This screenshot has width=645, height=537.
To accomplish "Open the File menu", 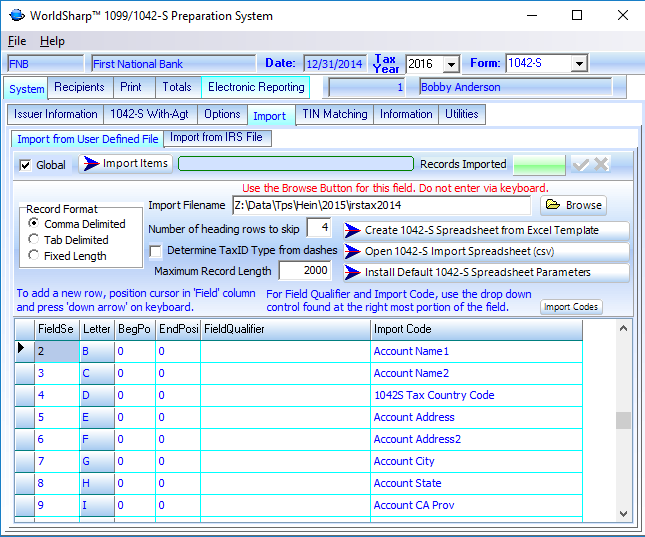I will tap(17, 41).
